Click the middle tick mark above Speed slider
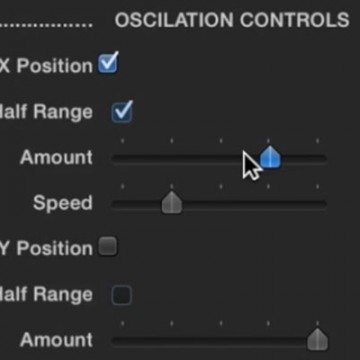Image resolution: width=360 pixels, height=360 pixels. pos(221,186)
